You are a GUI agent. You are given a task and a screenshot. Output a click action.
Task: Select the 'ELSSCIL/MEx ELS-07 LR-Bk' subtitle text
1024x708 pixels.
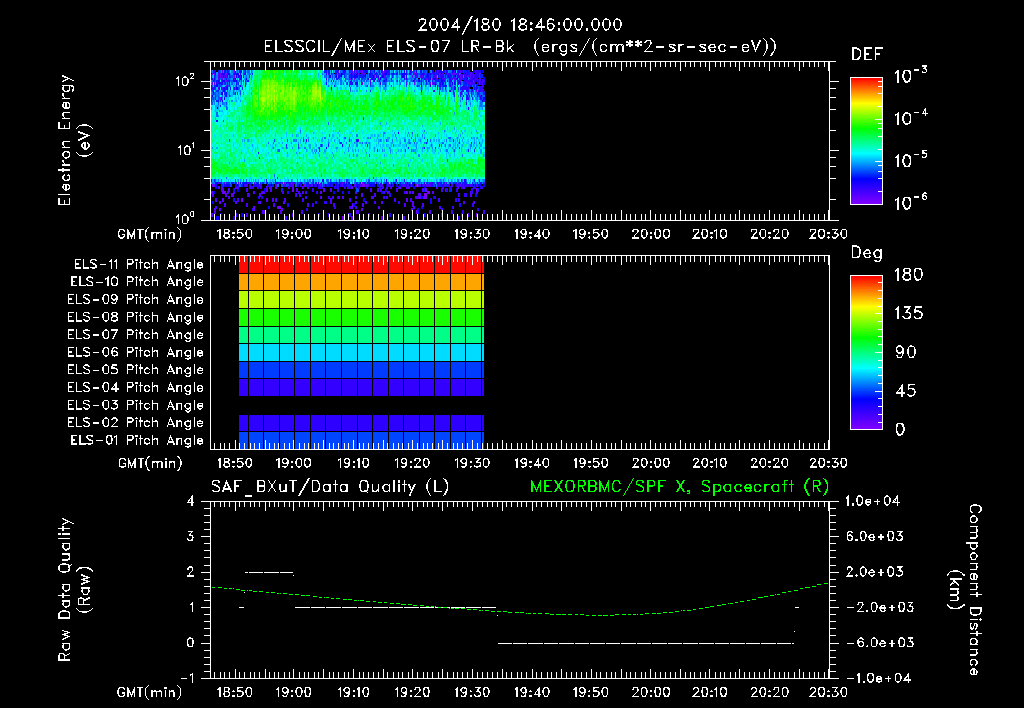(x=389, y=47)
